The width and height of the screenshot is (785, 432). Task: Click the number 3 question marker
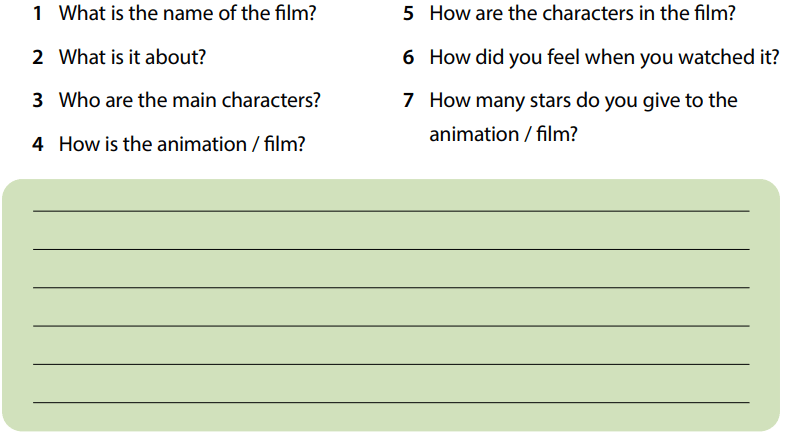point(37,100)
